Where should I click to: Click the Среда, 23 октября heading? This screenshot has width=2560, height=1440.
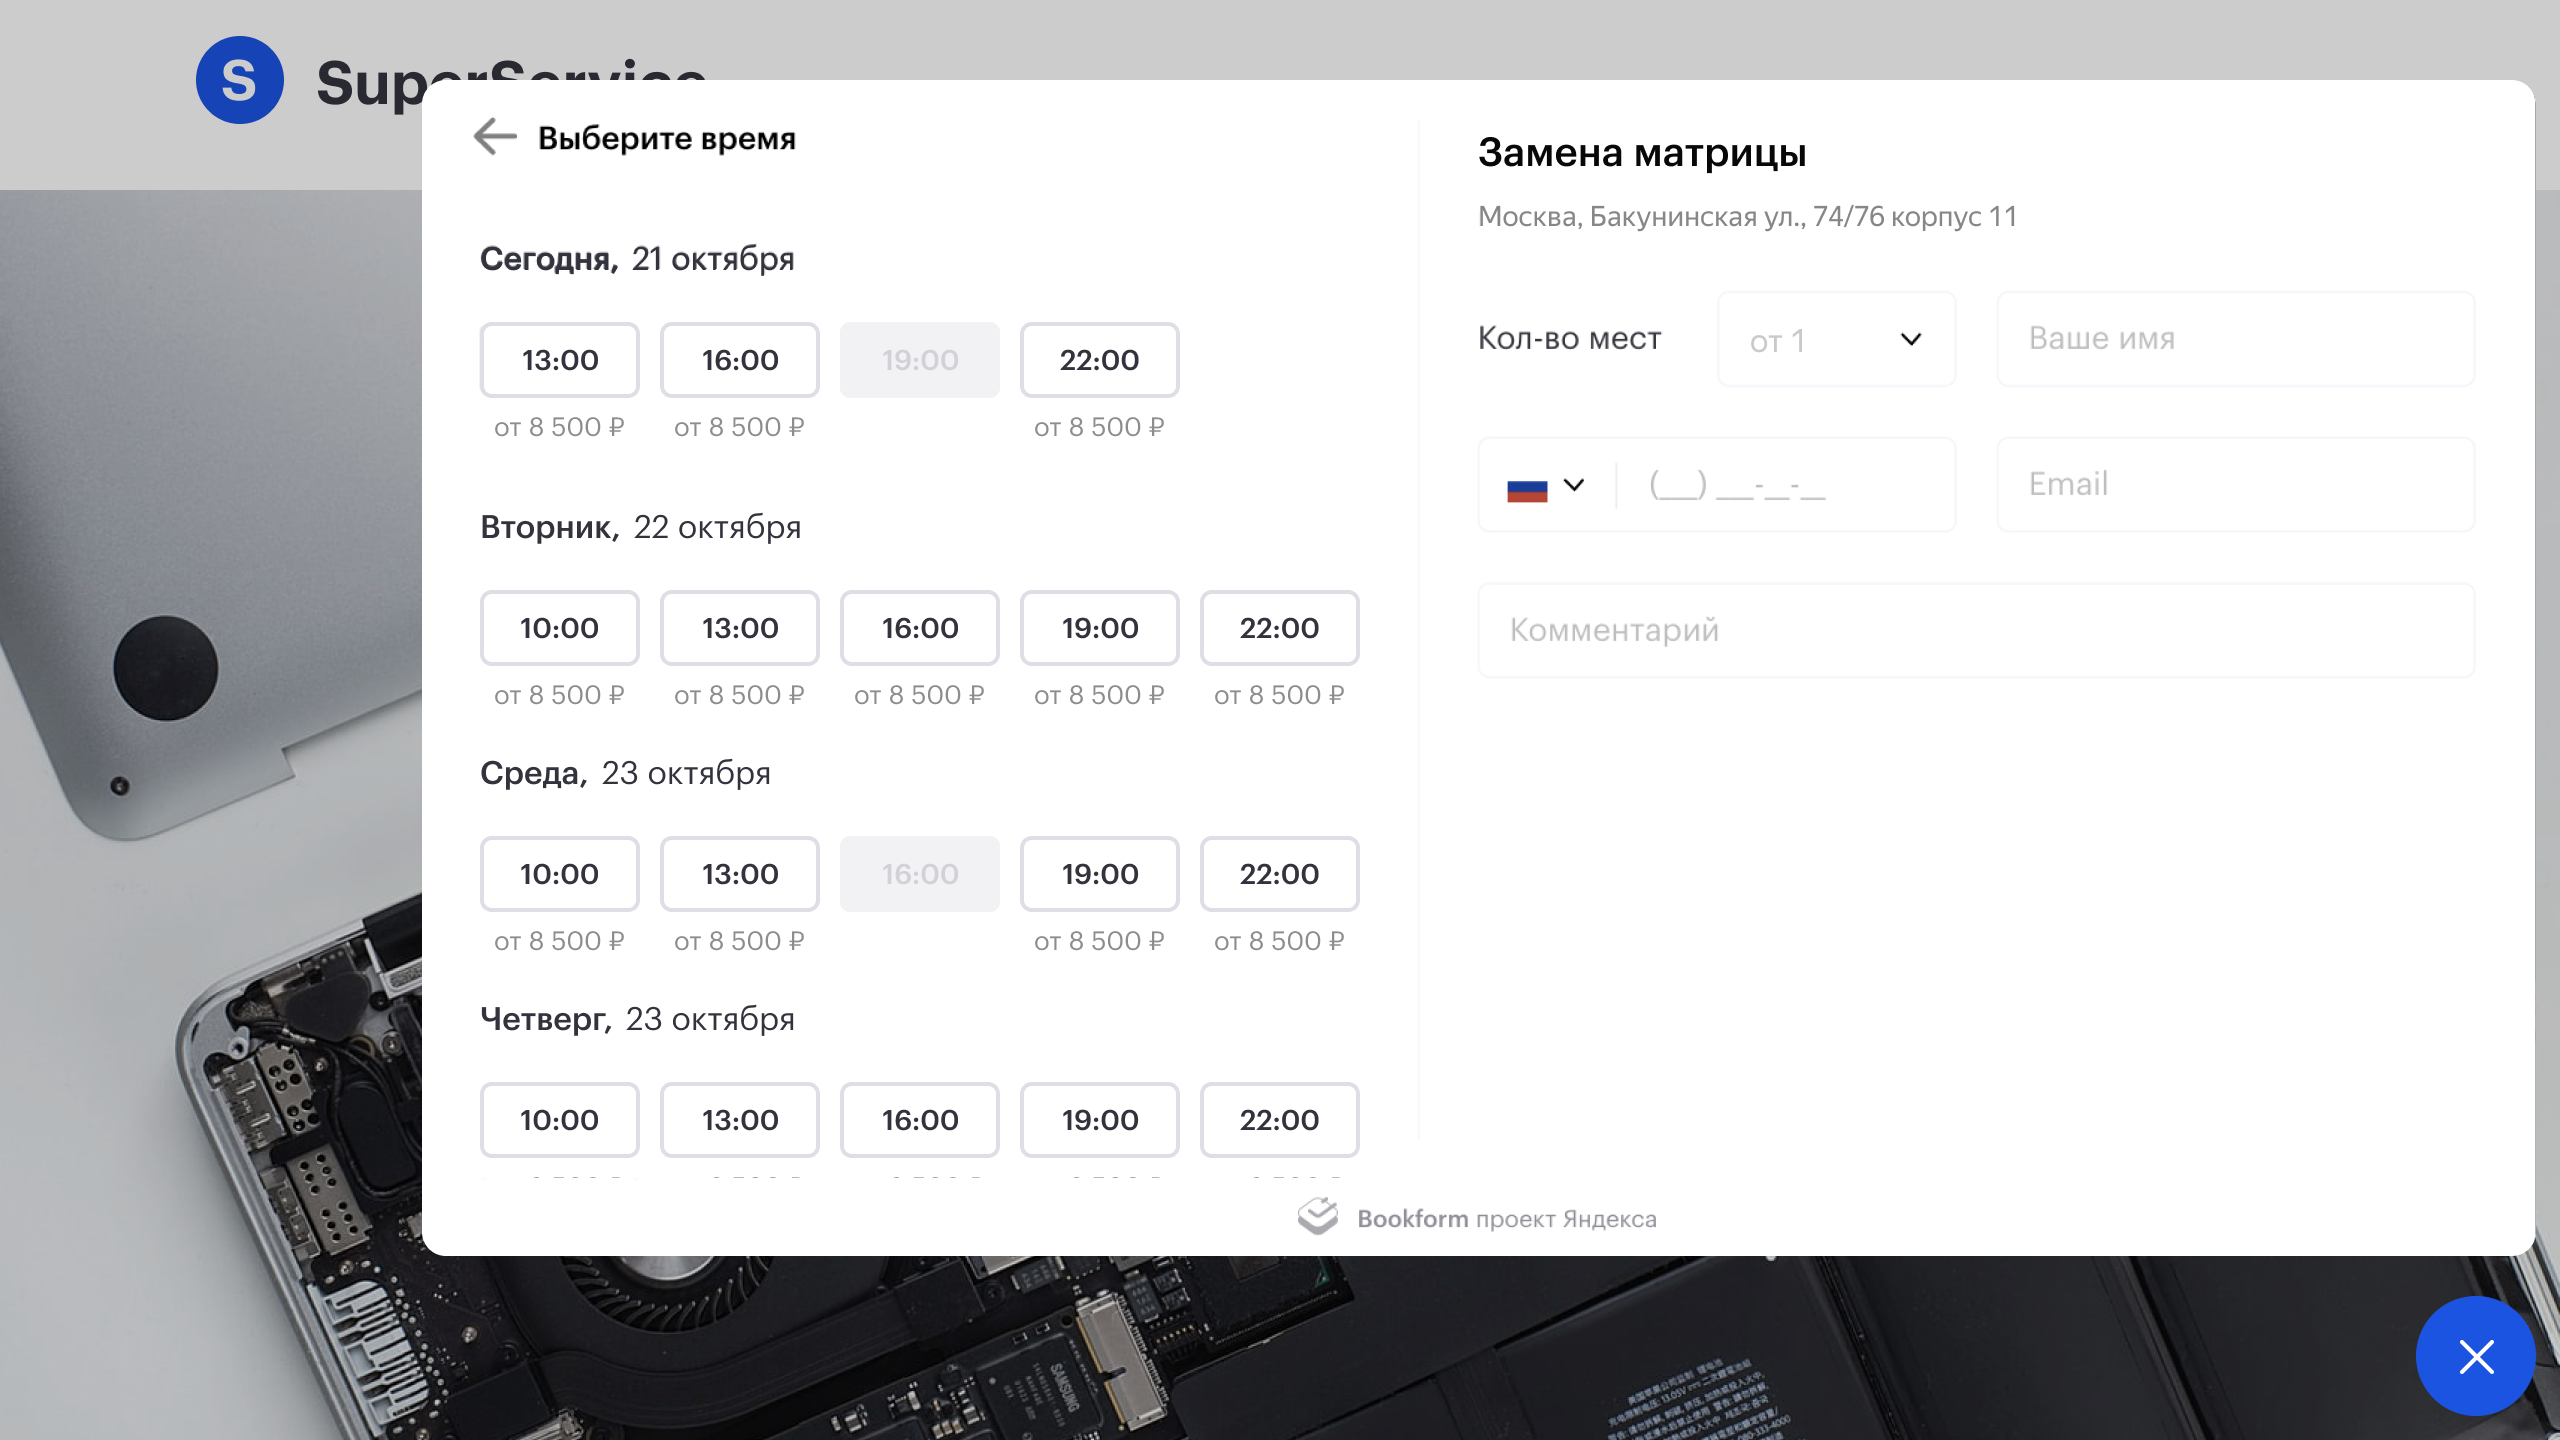(625, 773)
